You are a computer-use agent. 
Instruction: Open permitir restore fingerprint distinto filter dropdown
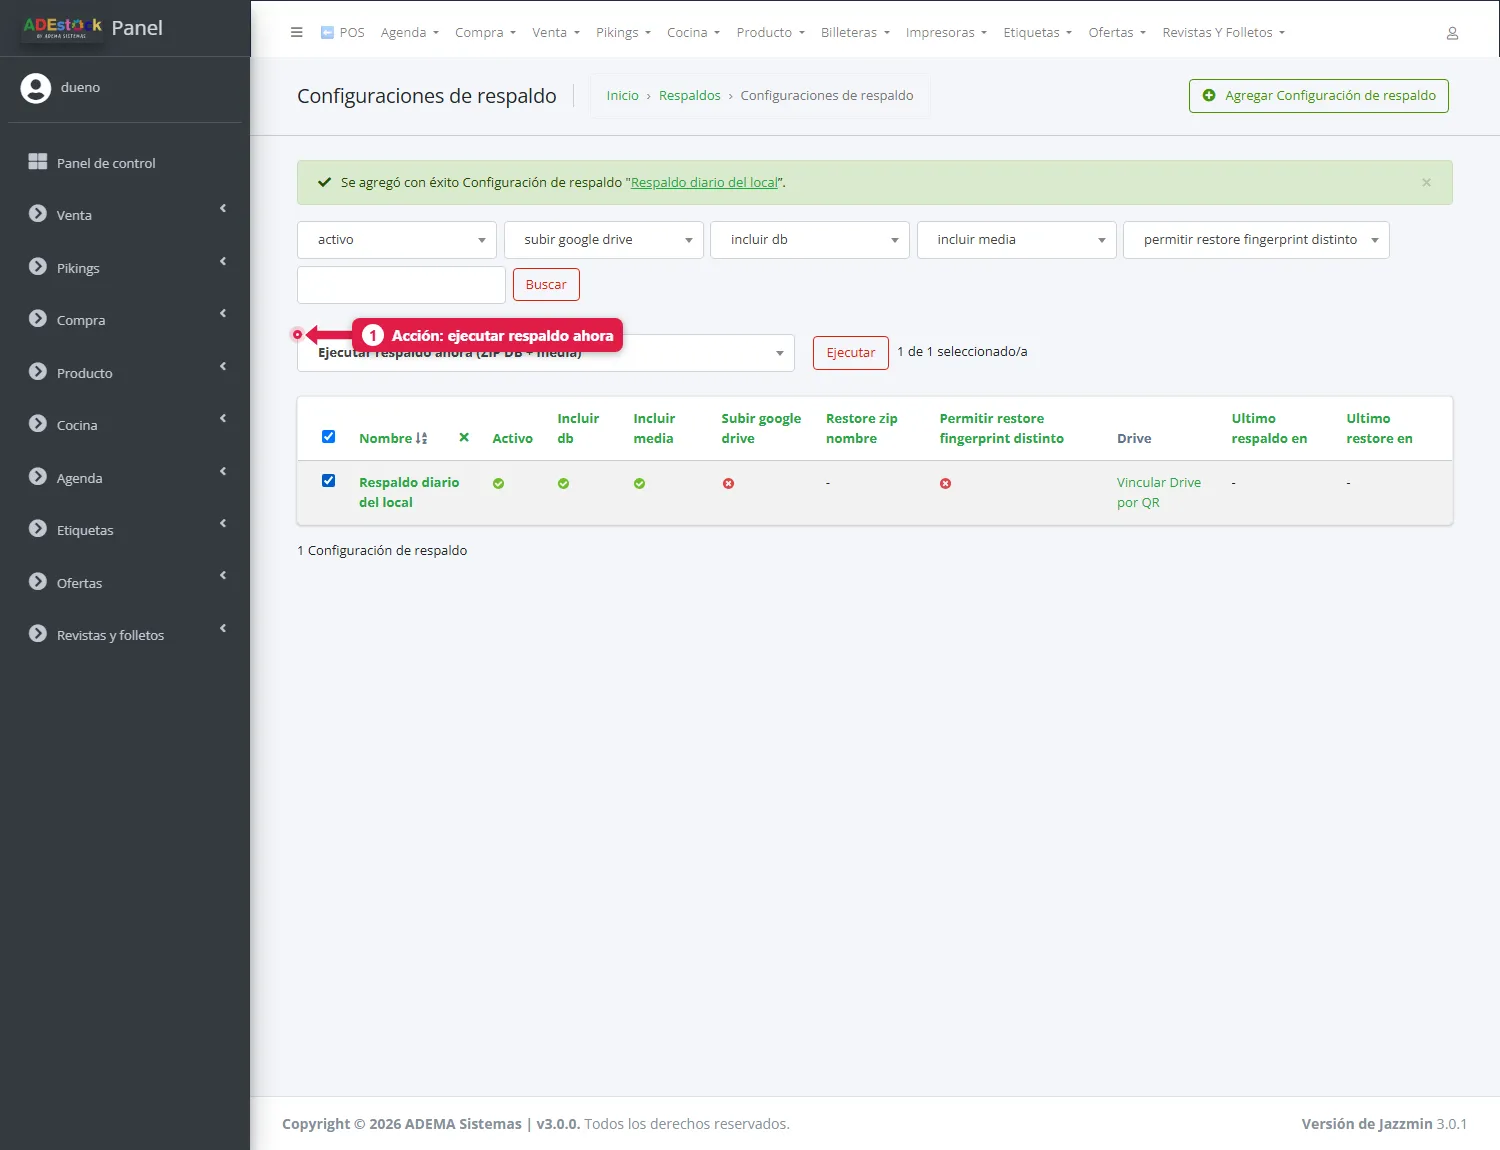(1256, 240)
